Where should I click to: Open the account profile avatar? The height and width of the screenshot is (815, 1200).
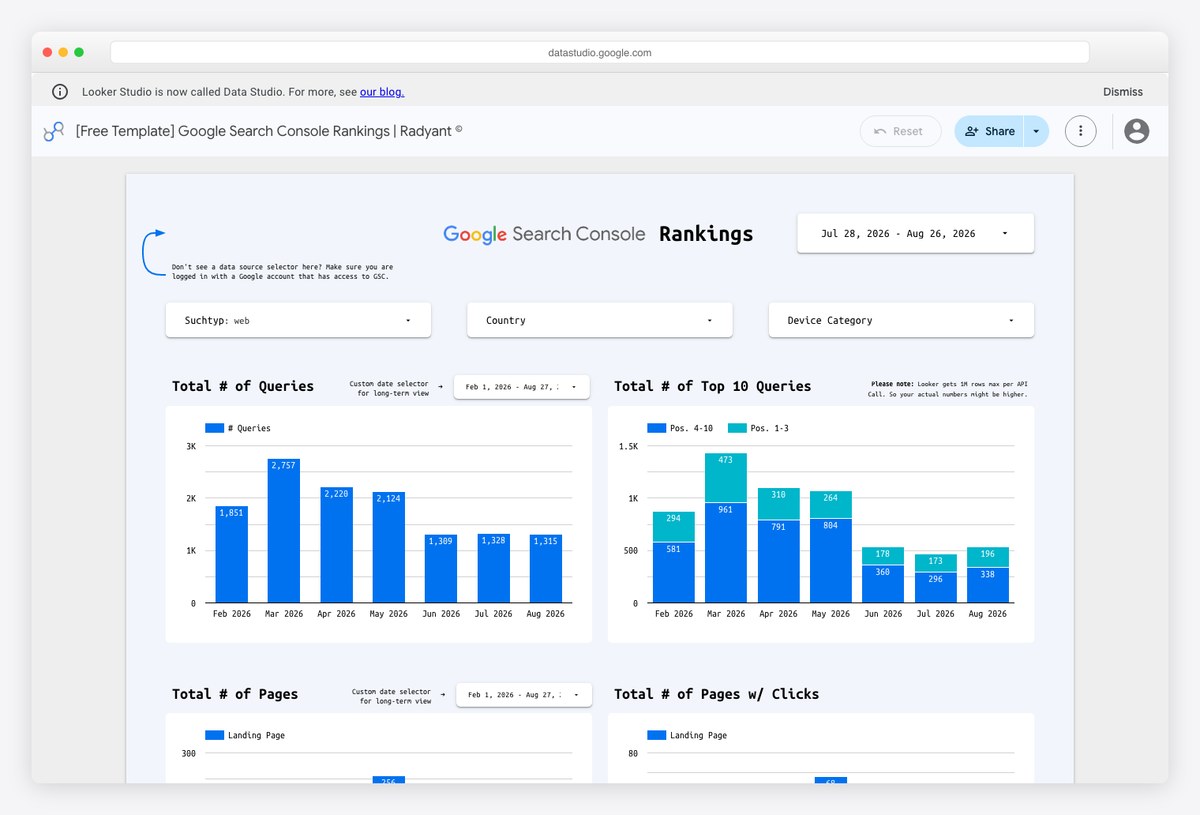(1136, 131)
